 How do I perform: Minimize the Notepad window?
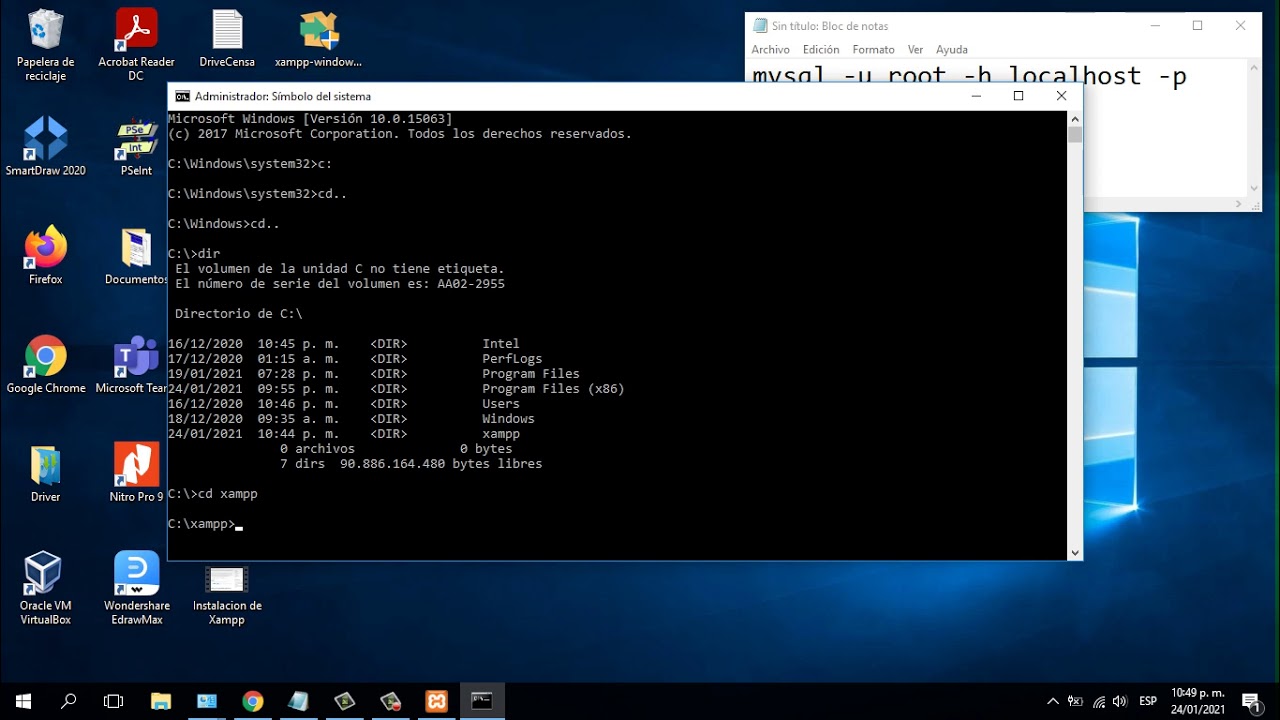[1155, 26]
